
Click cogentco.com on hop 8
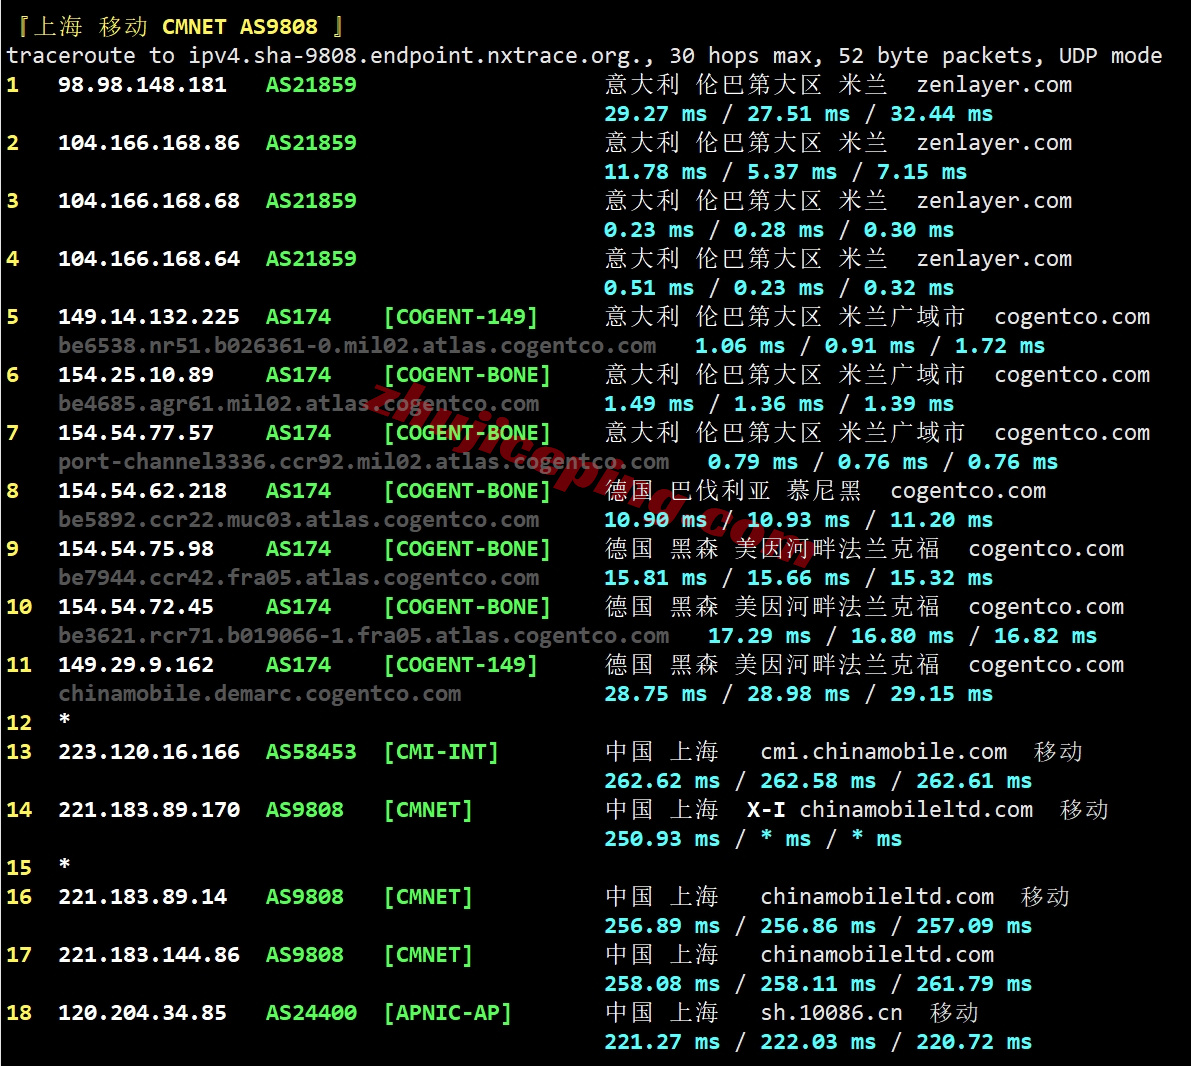(968, 491)
